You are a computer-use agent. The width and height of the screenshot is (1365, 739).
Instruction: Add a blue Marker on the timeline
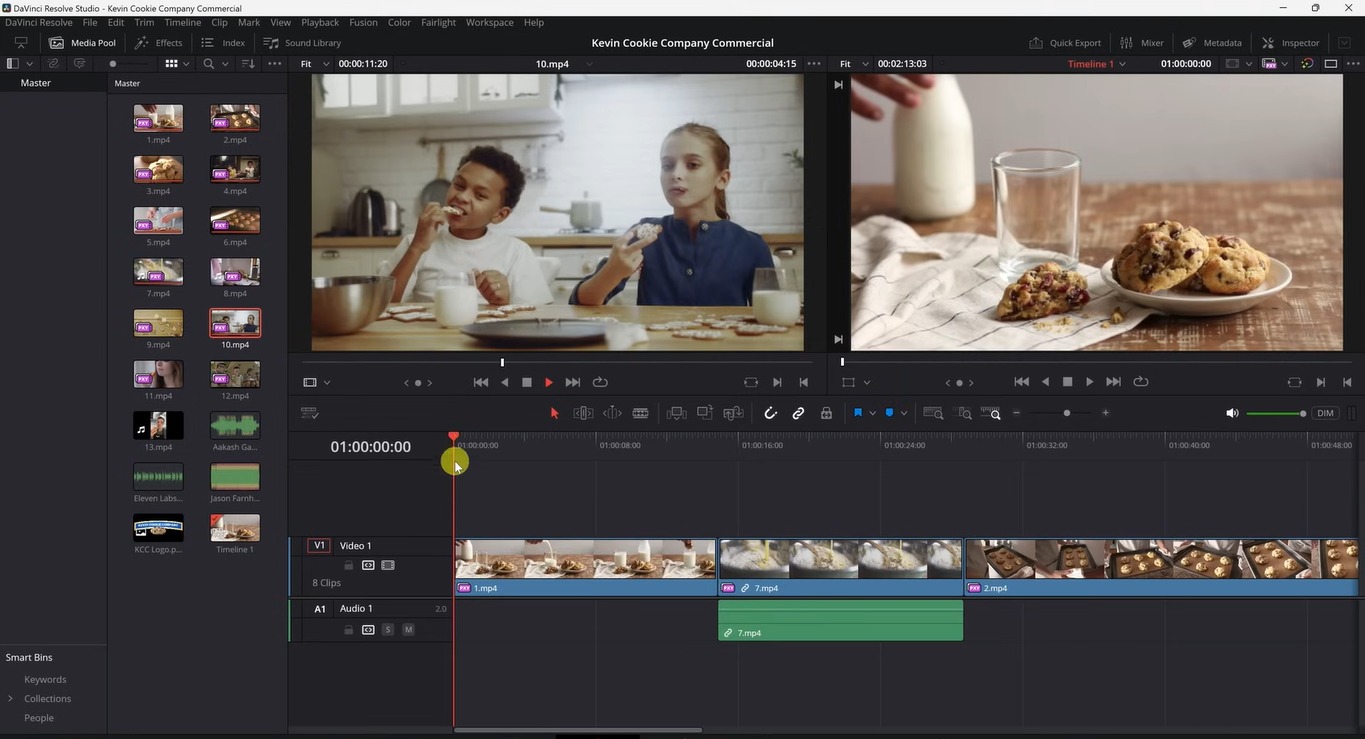click(x=889, y=413)
